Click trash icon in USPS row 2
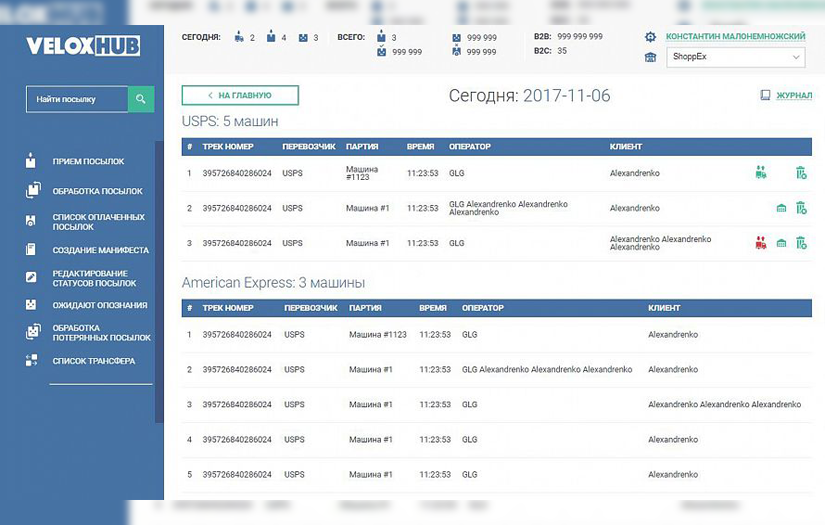The height and width of the screenshot is (525, 825). (801, 208)
